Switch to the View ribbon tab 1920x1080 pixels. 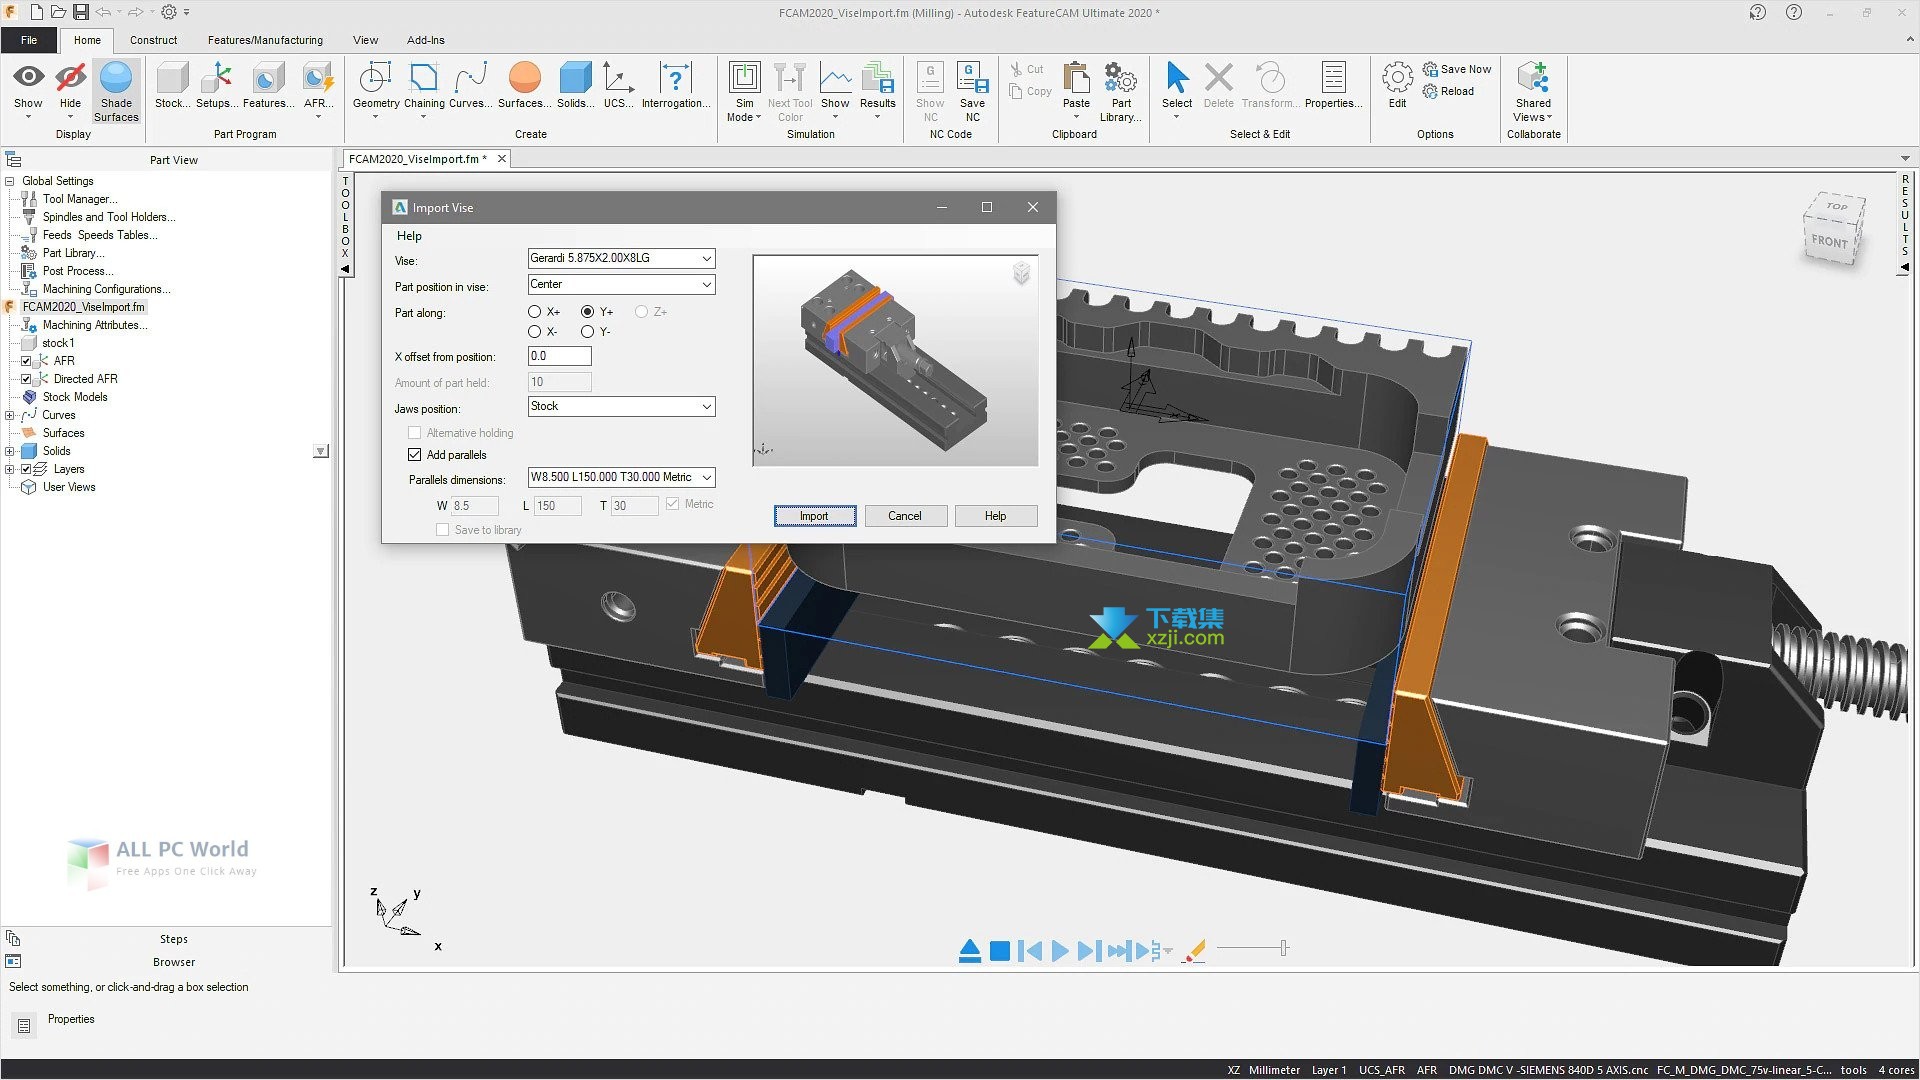(x=365, y=40)
